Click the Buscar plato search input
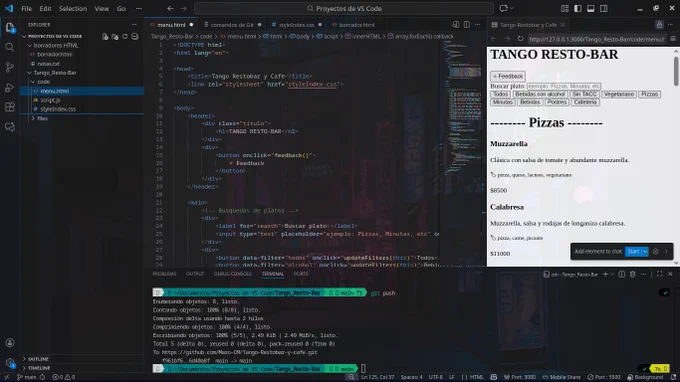680x382 pixels. click(x=564, y=86)
